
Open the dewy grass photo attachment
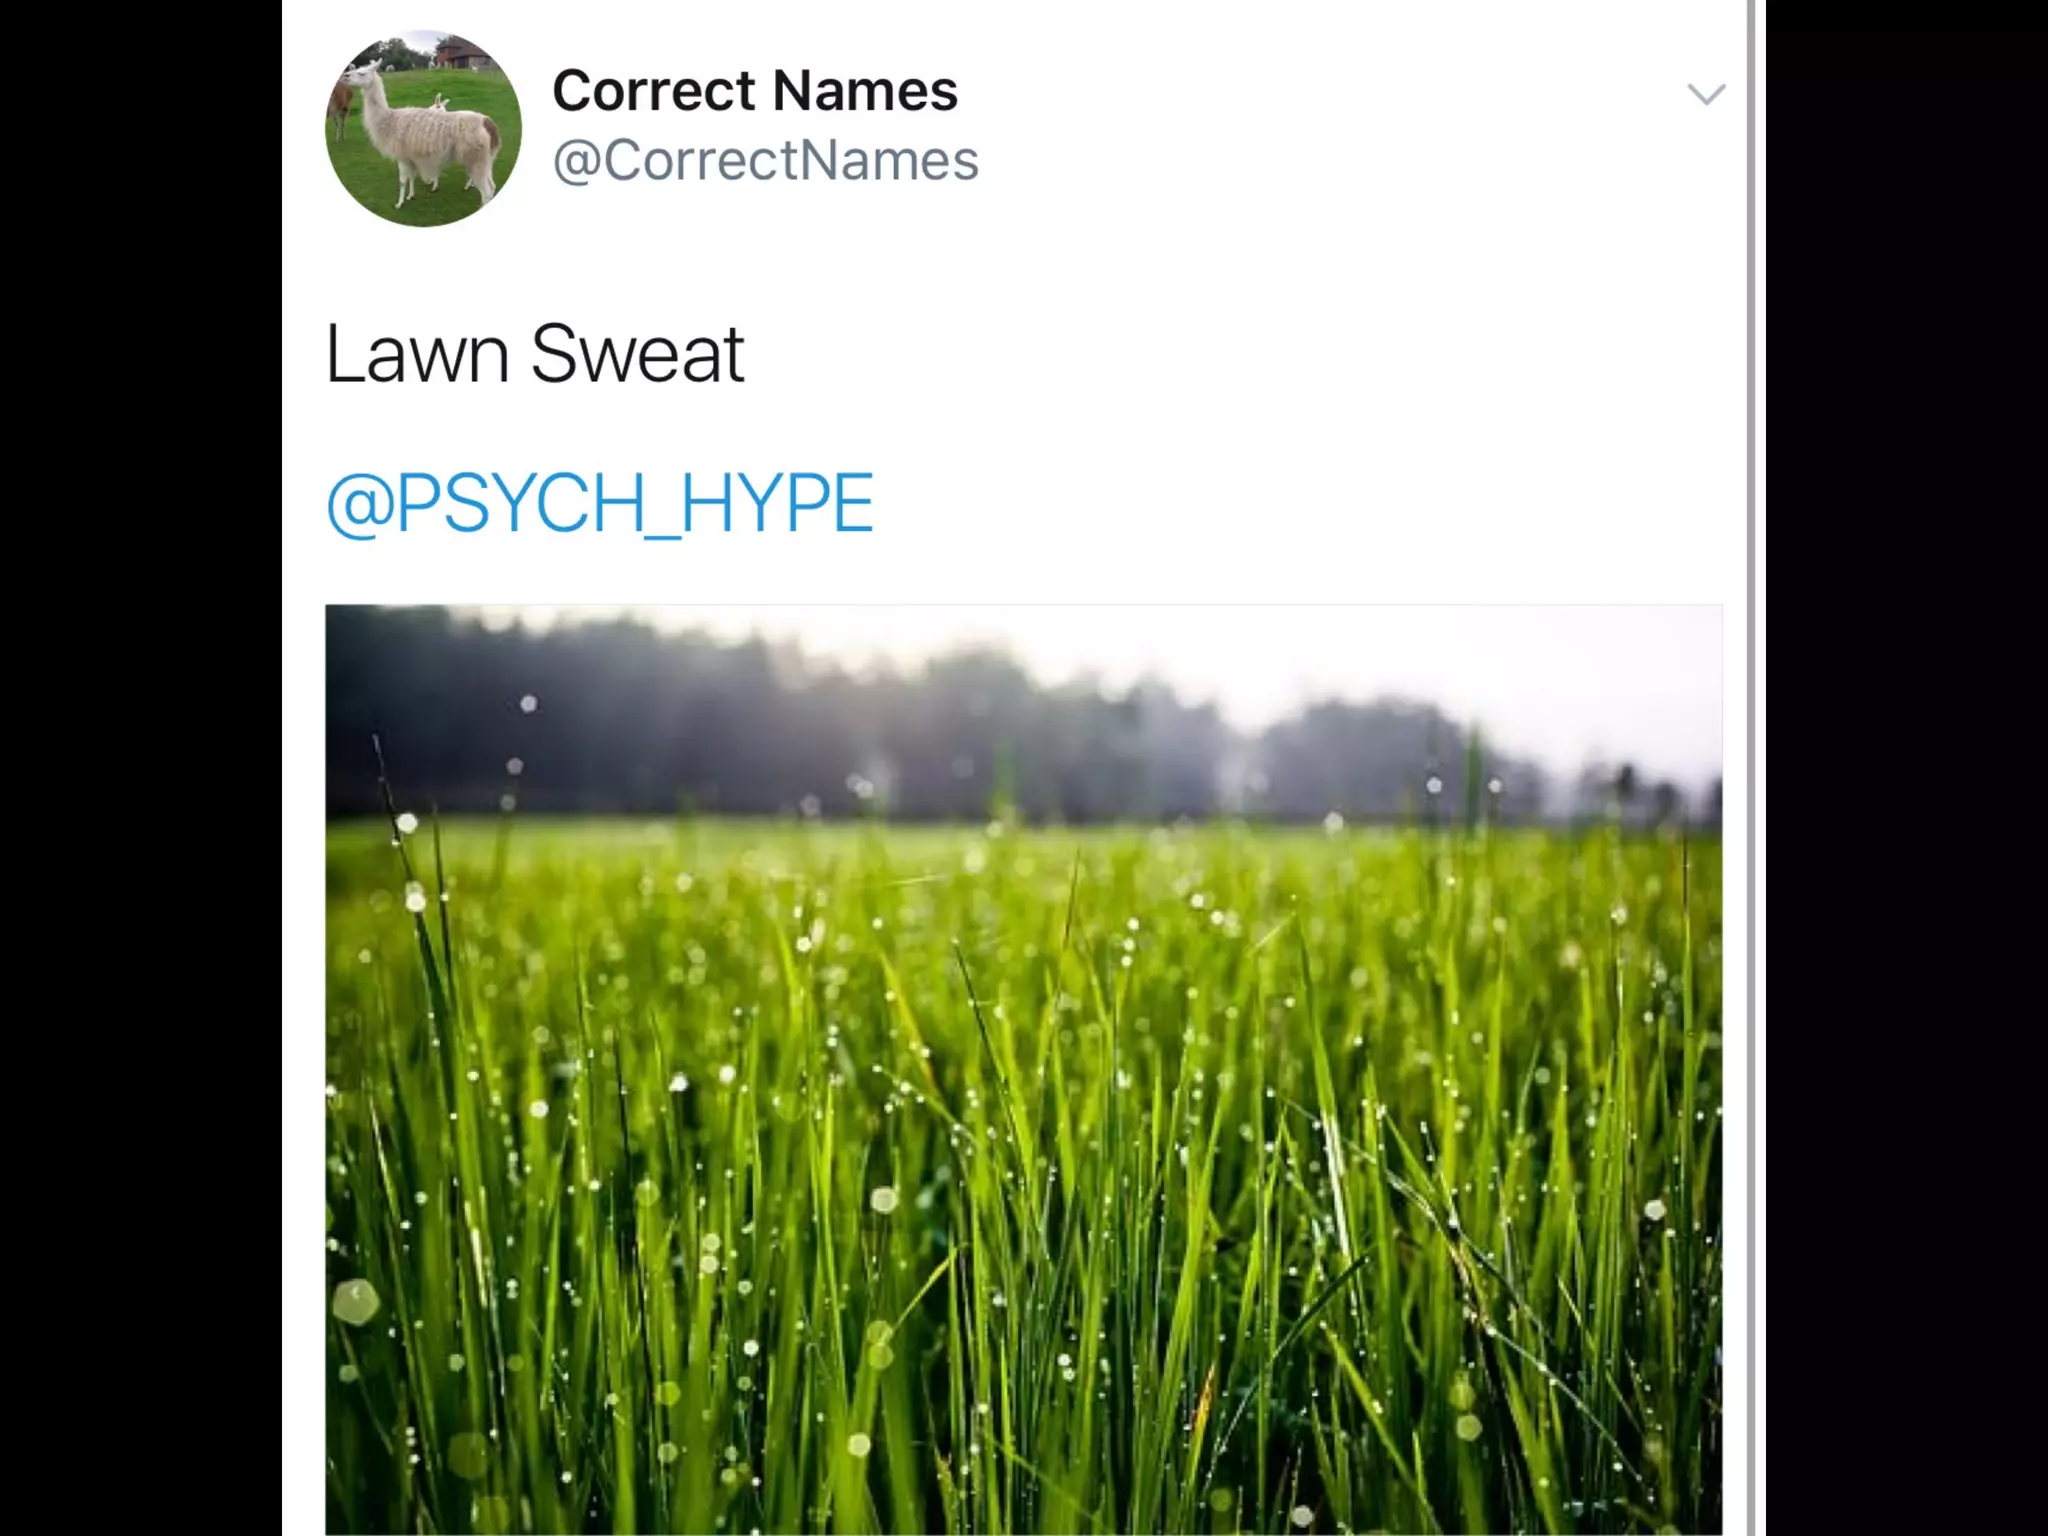click(1023, 1069)
